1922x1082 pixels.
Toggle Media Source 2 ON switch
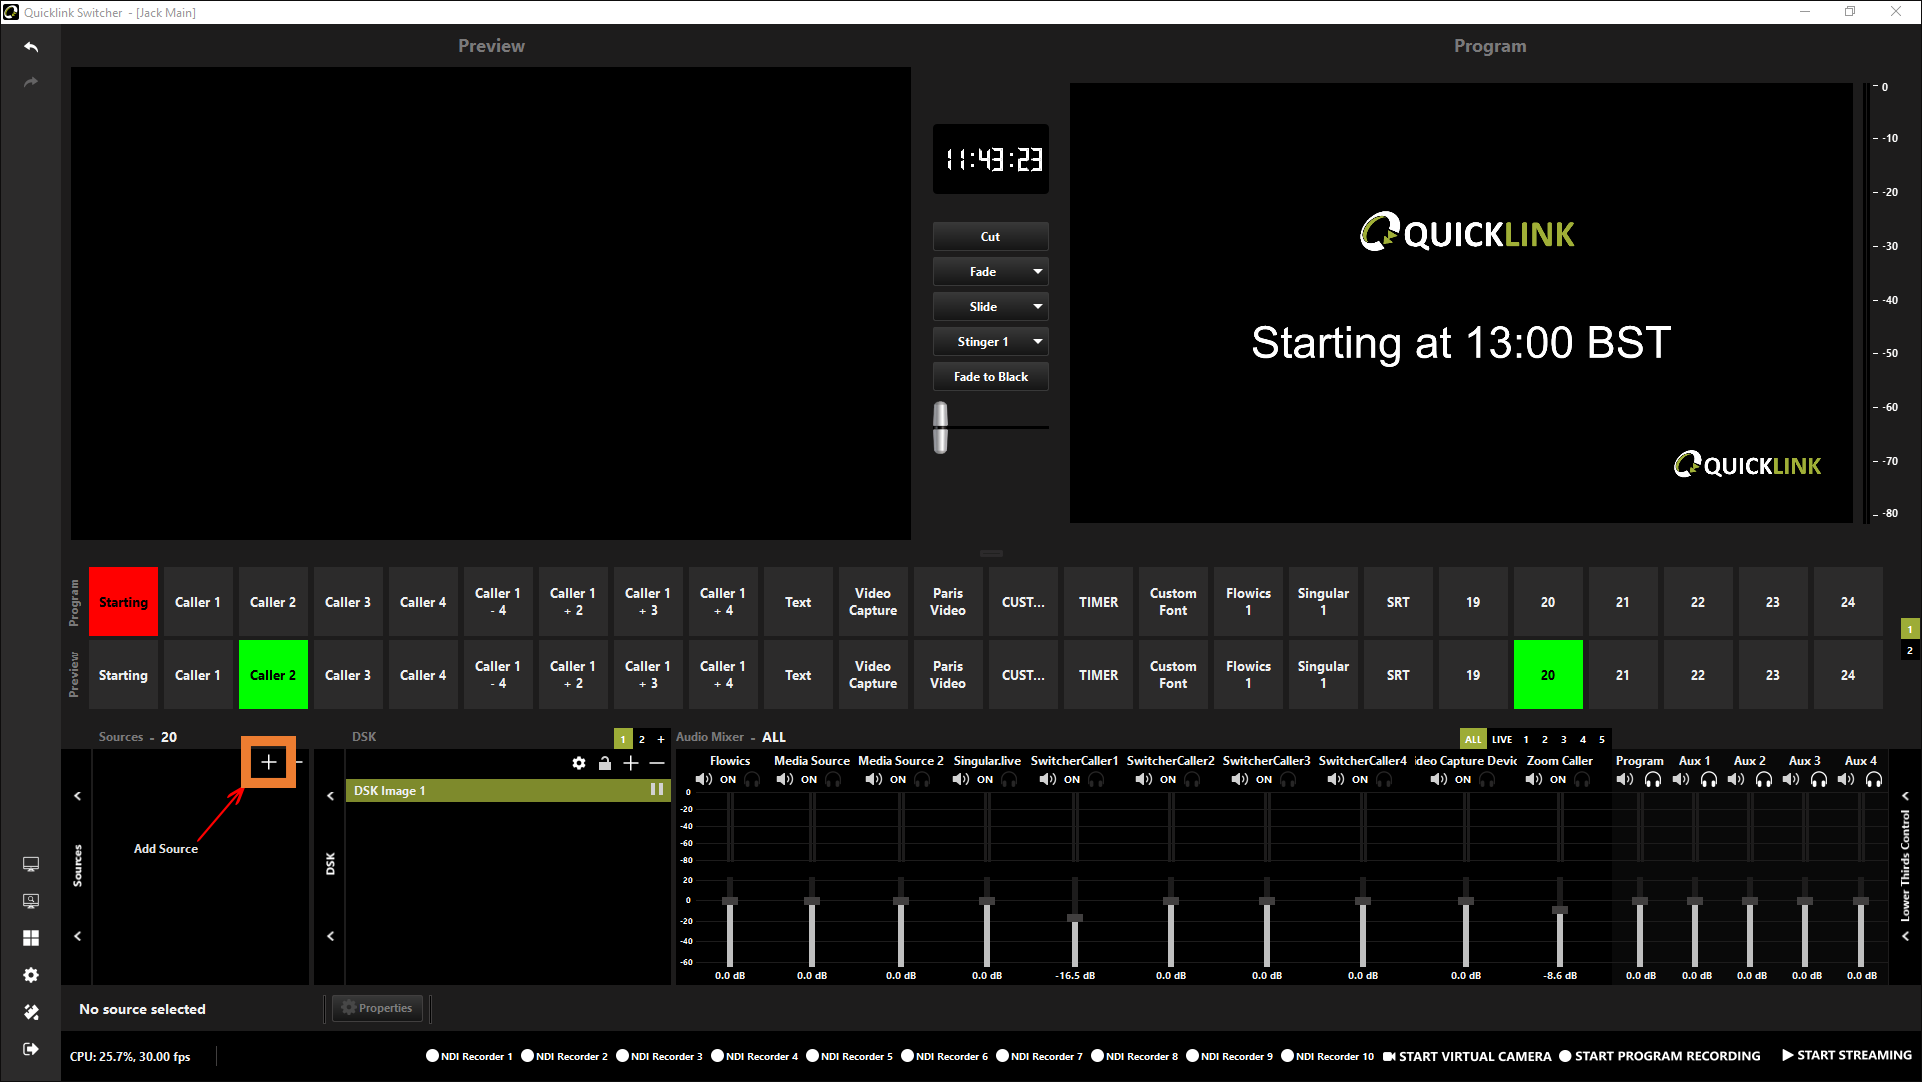click(x=898, y=780)
